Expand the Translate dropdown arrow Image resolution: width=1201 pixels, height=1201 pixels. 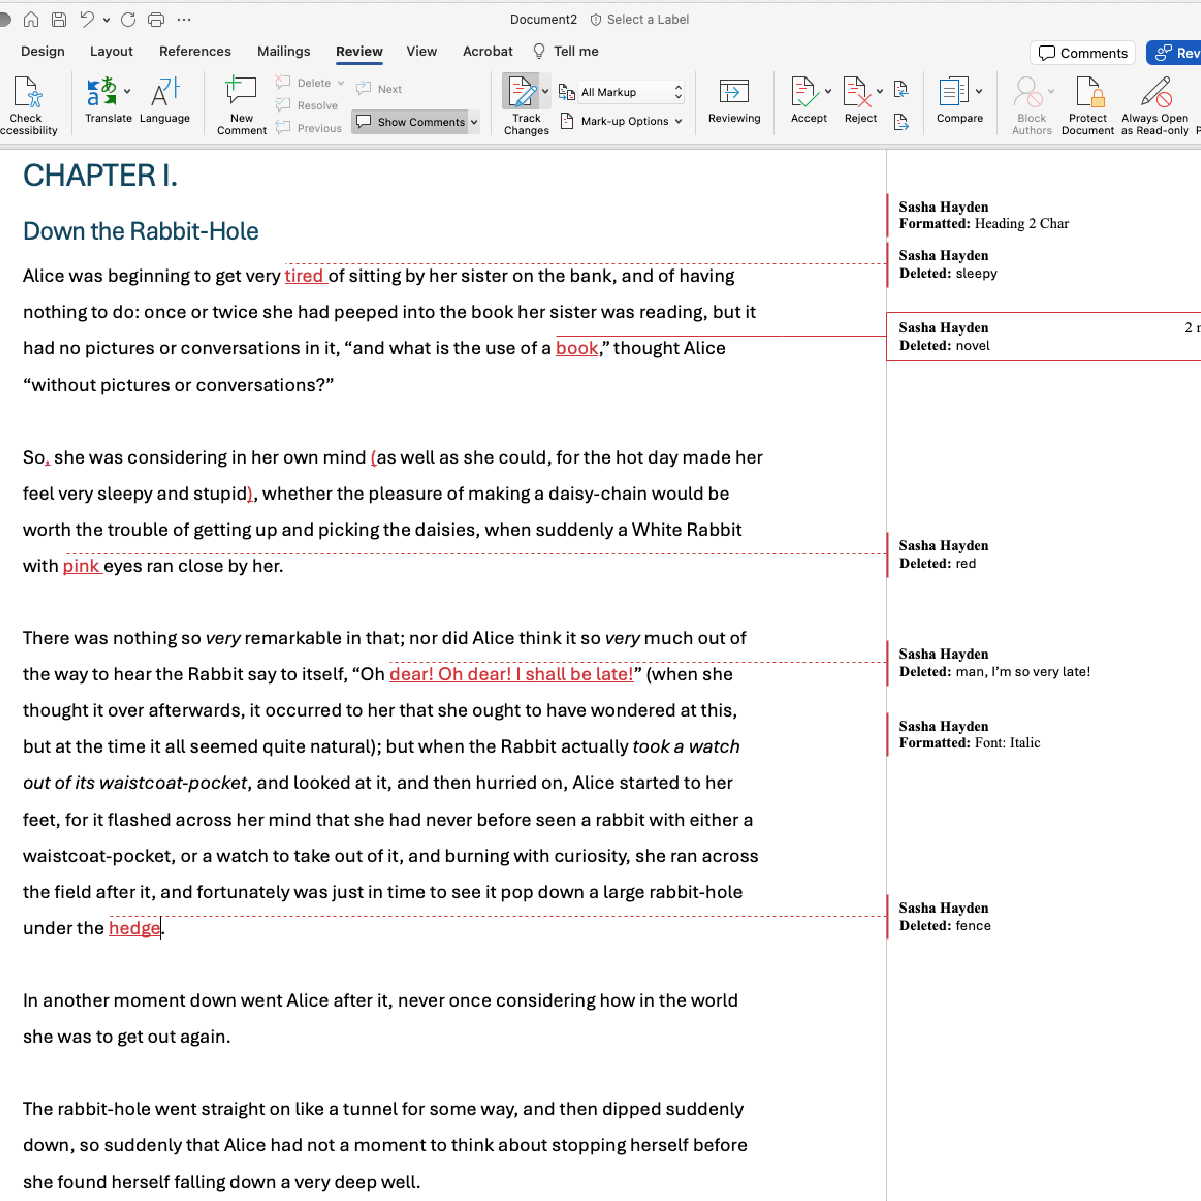coord(127,92)
